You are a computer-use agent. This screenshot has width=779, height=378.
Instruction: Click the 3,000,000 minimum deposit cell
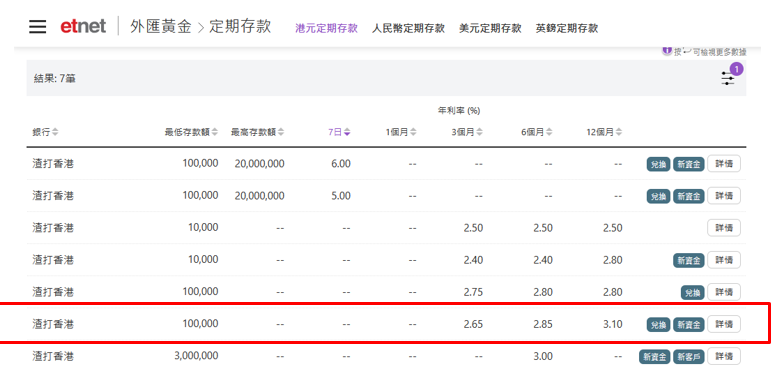click(x=196, y=356)
